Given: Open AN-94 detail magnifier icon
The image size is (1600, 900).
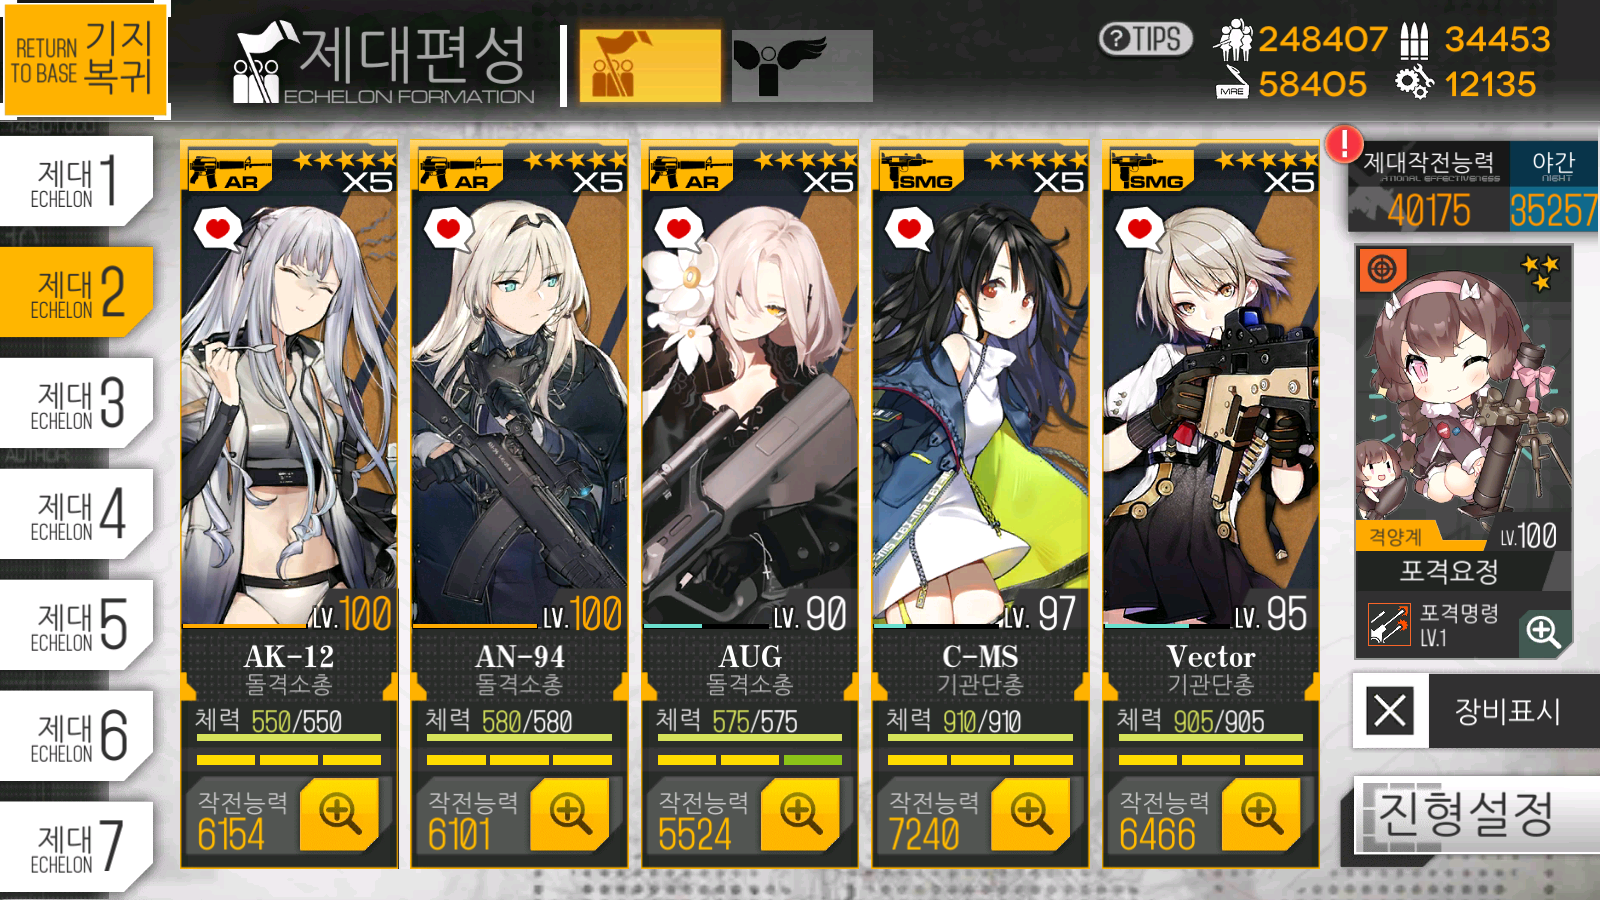Looking at the screenshot, I should pos(570,814).
